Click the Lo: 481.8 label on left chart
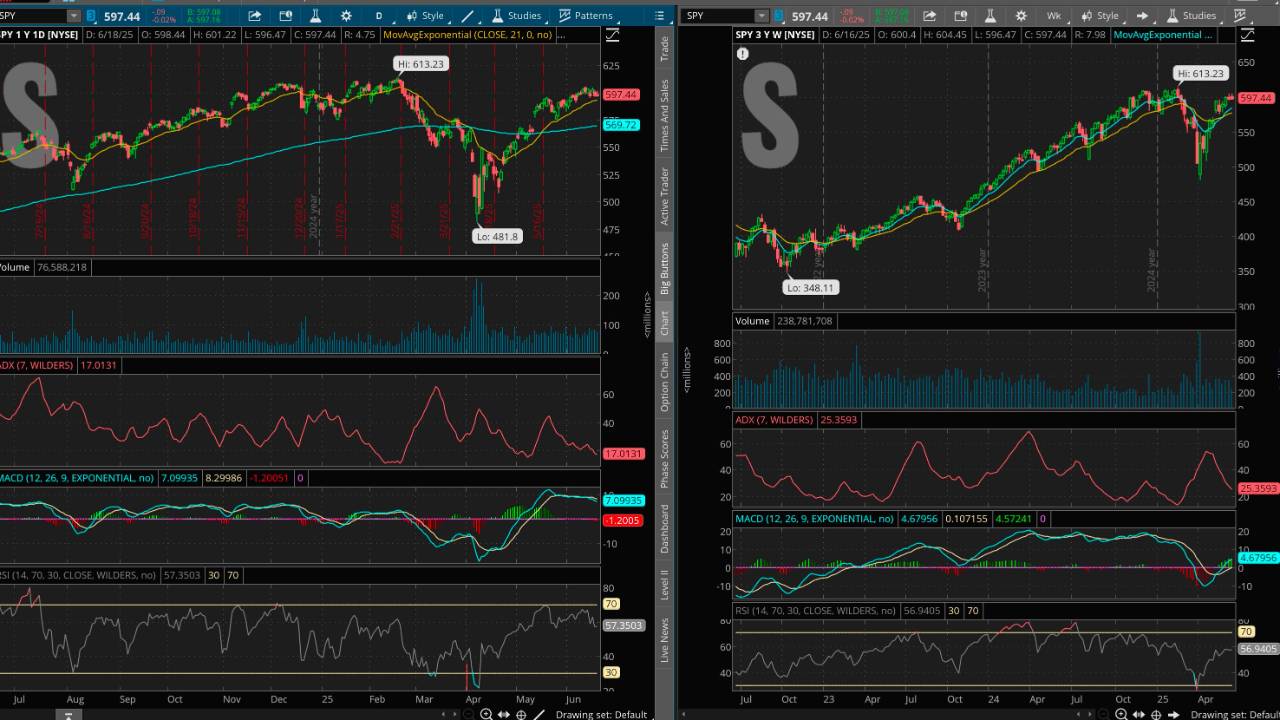This screenshot has width=1280, height=720. 498,237
